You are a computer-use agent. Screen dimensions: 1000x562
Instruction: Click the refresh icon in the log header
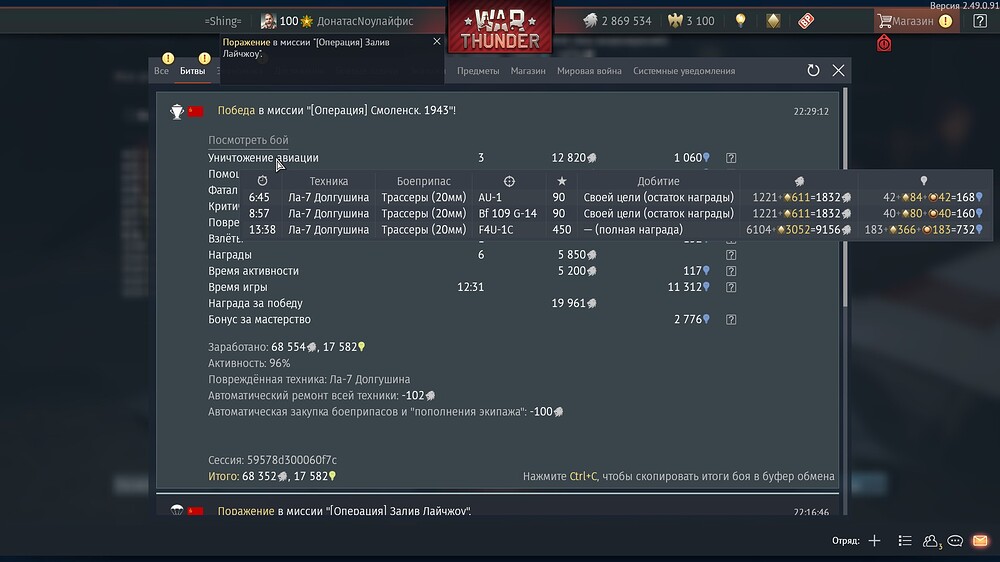[x=813, y=71]
